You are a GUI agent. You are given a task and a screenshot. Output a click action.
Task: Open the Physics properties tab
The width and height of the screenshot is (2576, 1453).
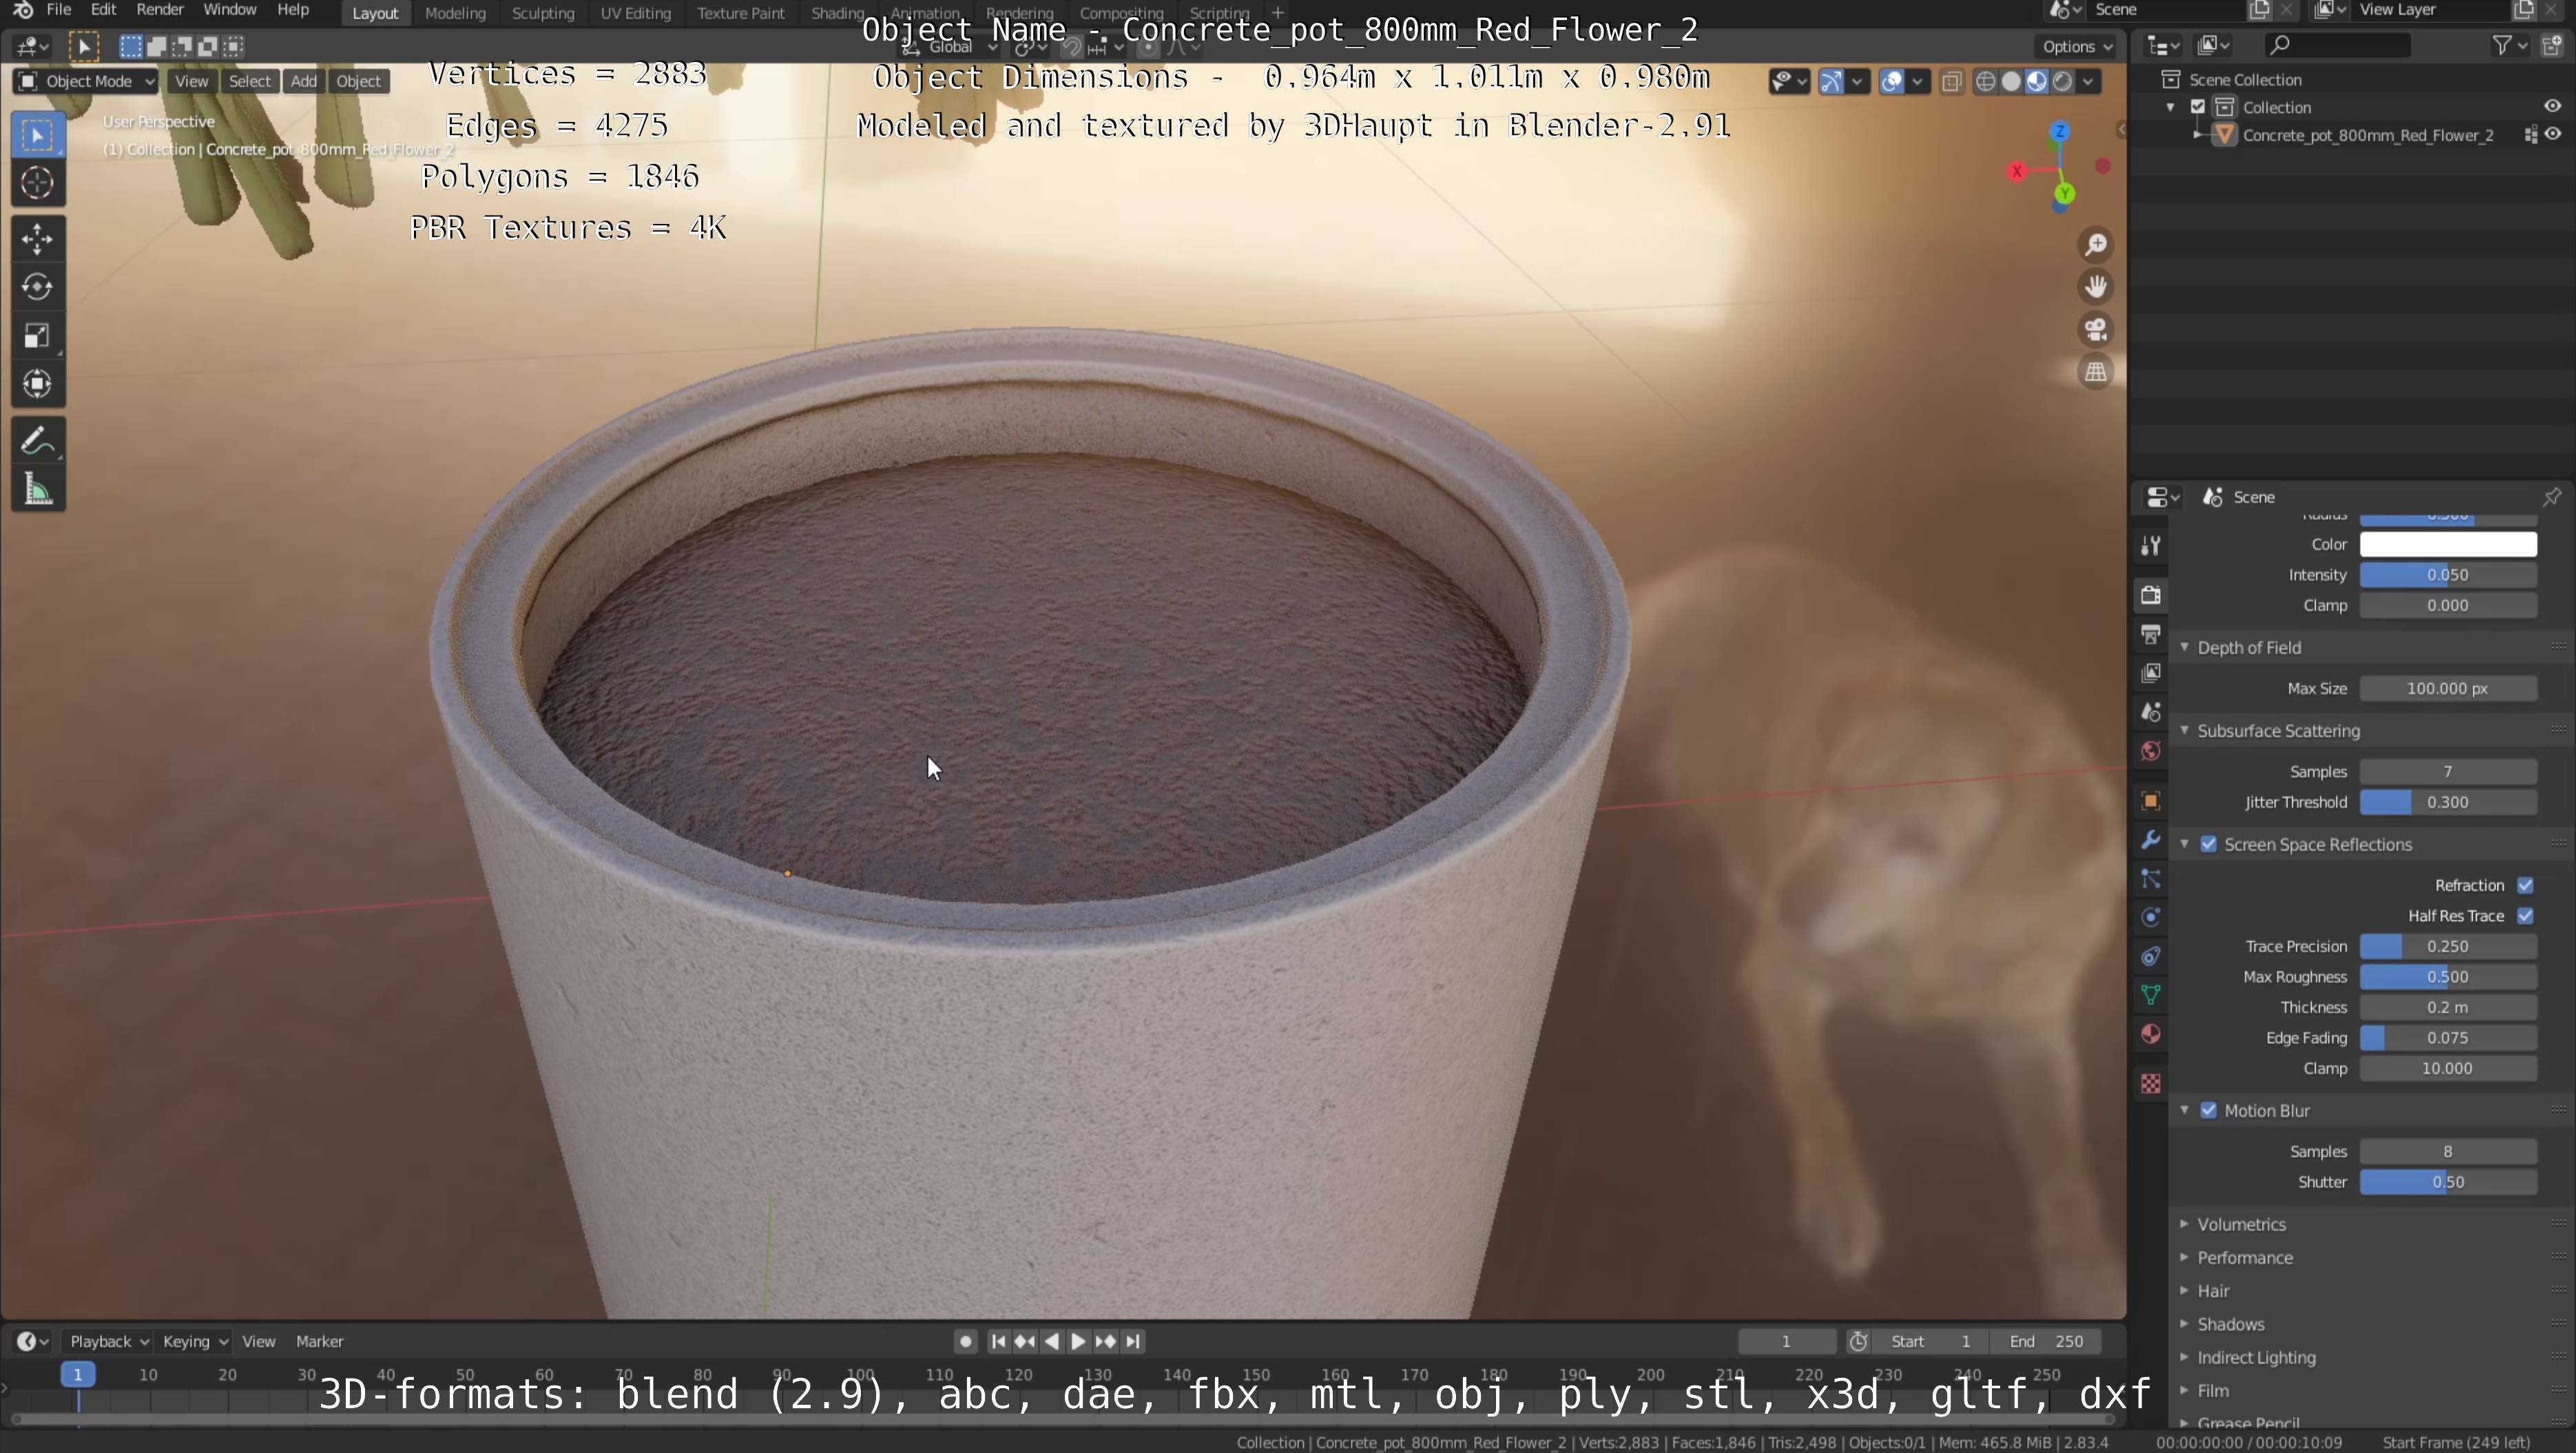[x=2151, y=918]
